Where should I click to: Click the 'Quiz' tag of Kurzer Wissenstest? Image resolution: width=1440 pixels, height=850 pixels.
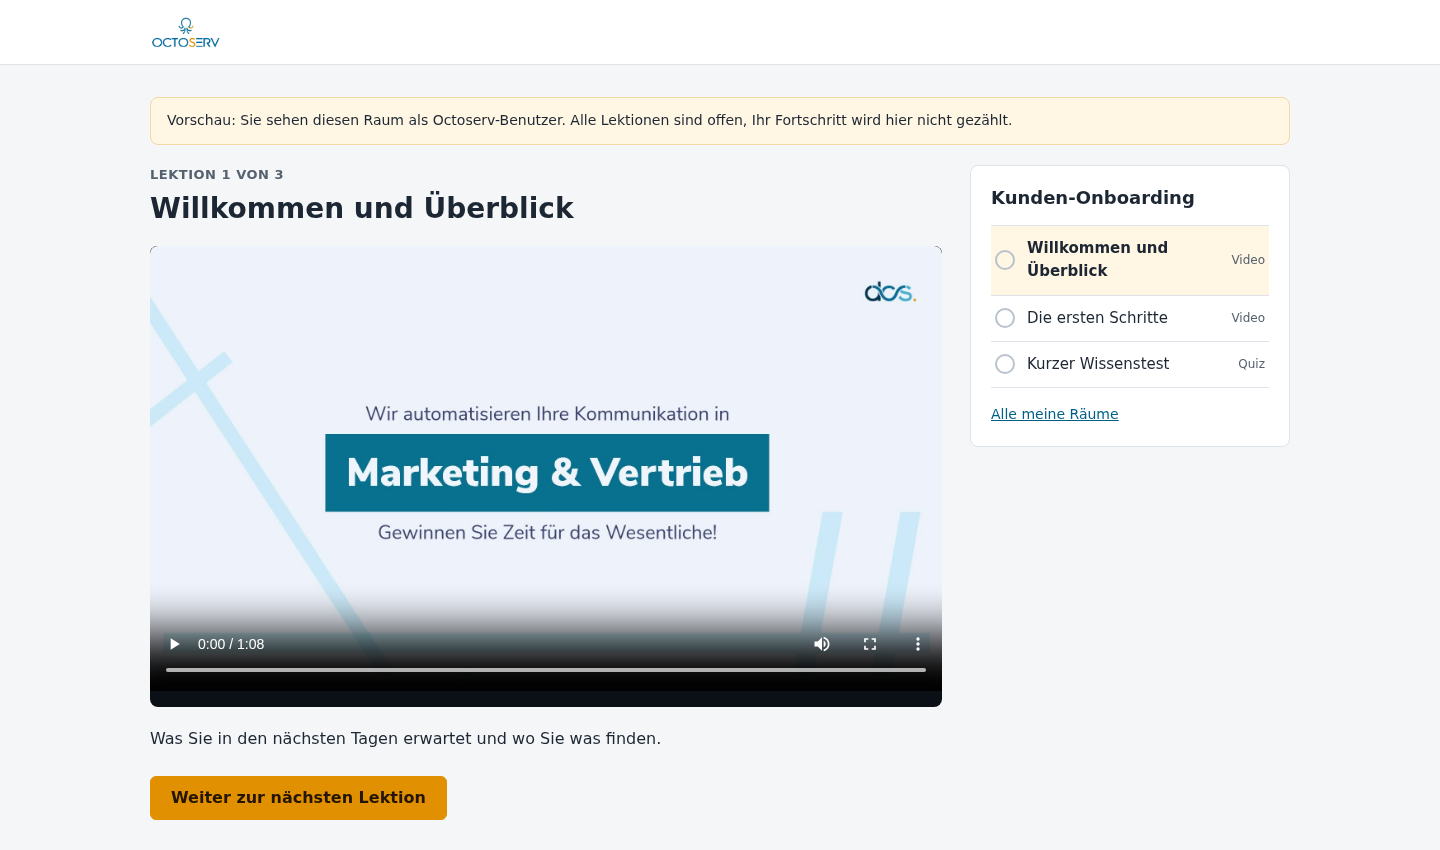(x=1251, y=364)
